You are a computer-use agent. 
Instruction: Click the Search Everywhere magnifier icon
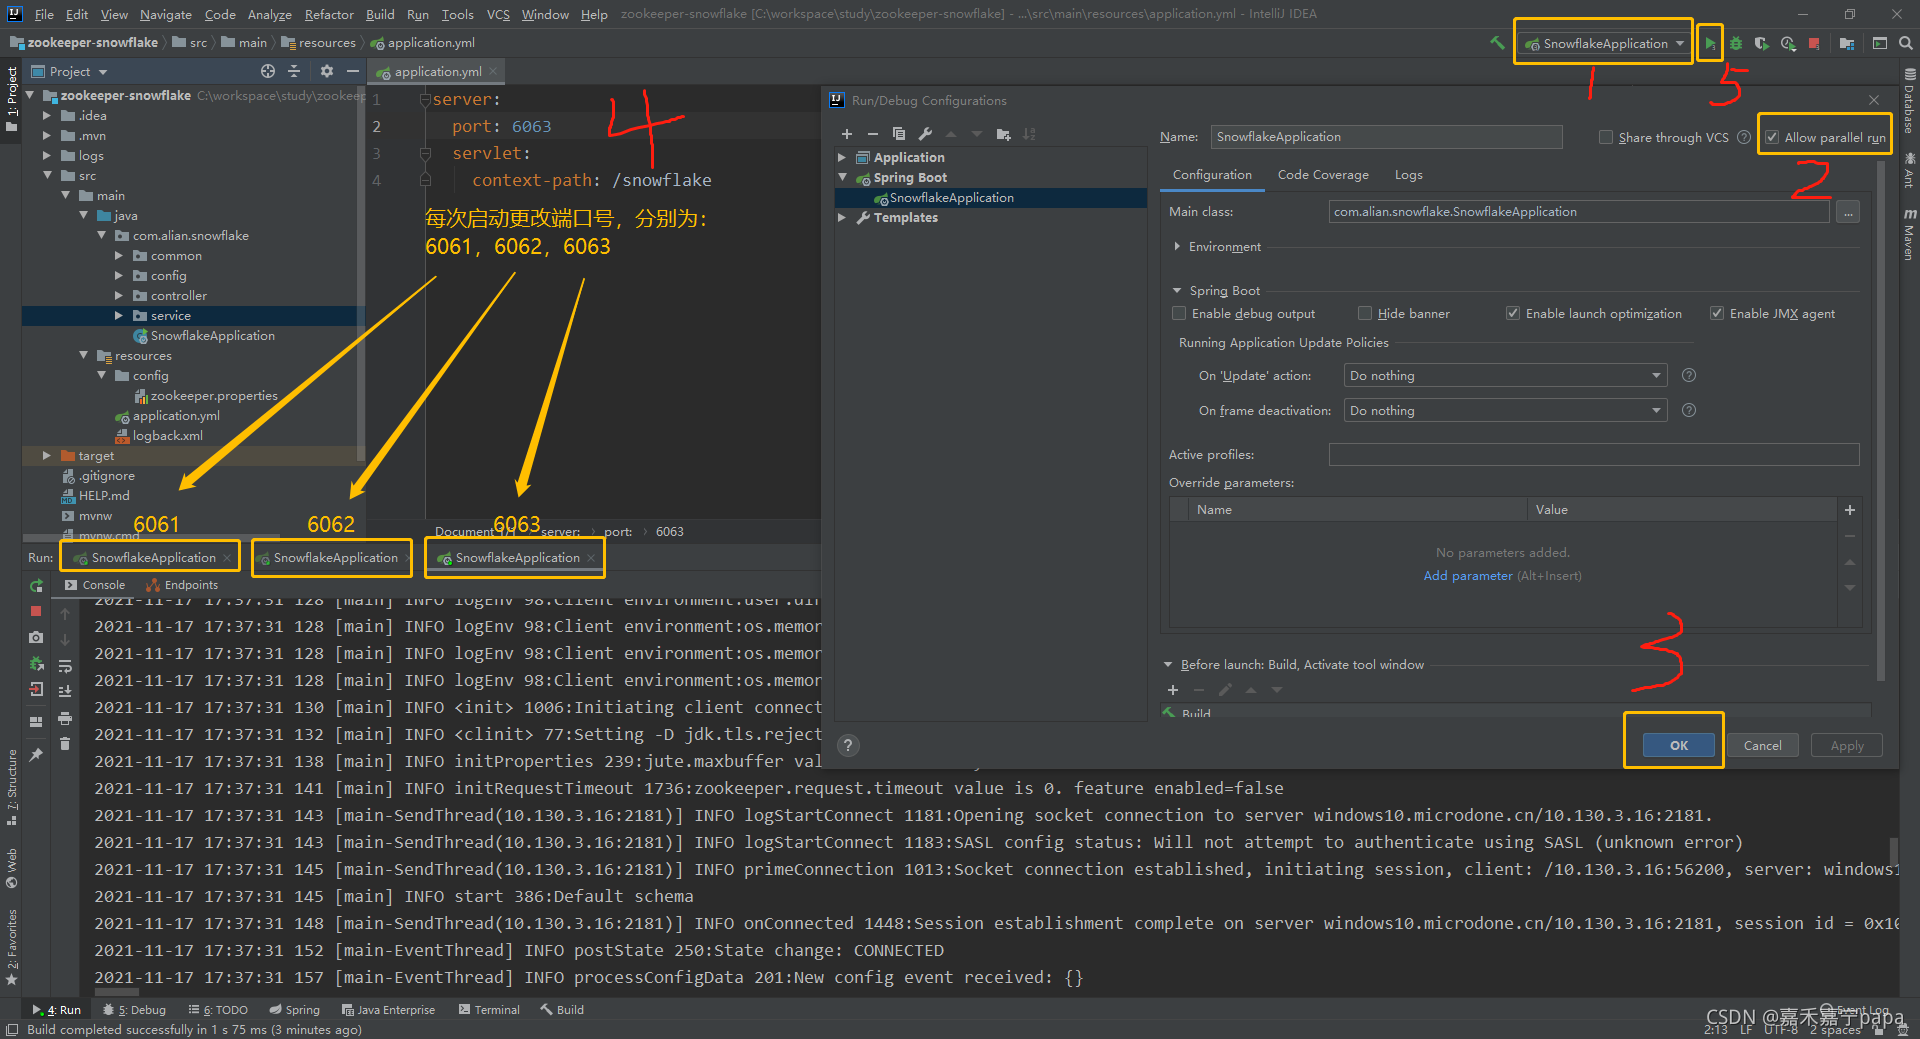[1906, 43]
